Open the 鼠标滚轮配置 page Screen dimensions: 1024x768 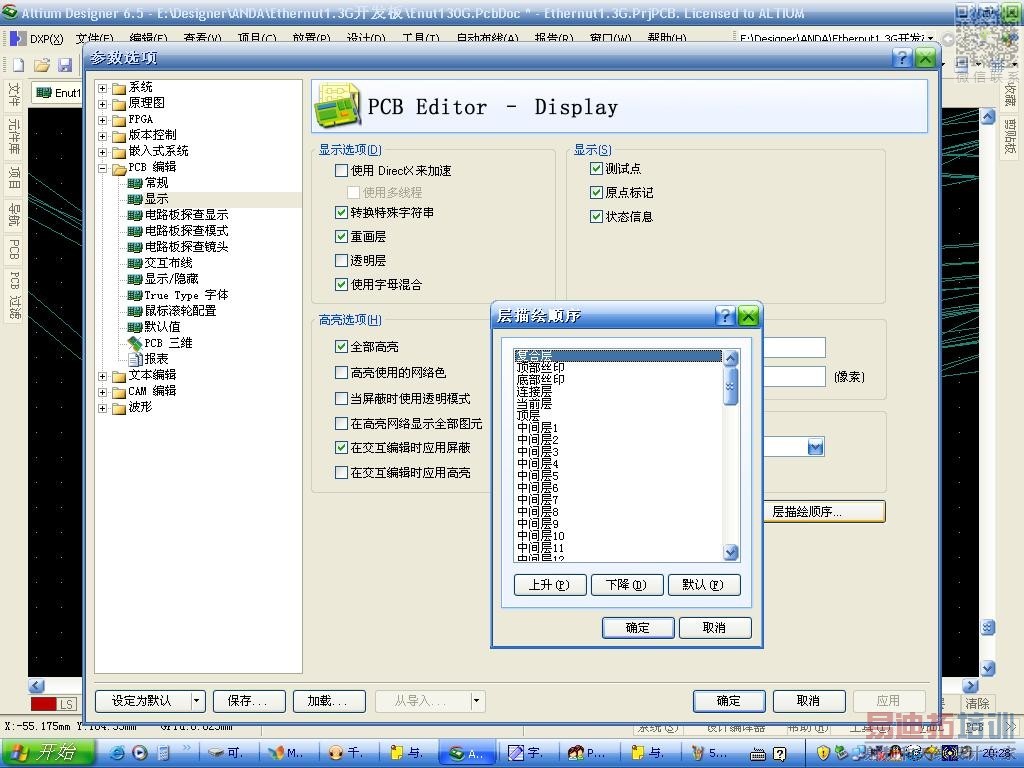coord(180,311)
